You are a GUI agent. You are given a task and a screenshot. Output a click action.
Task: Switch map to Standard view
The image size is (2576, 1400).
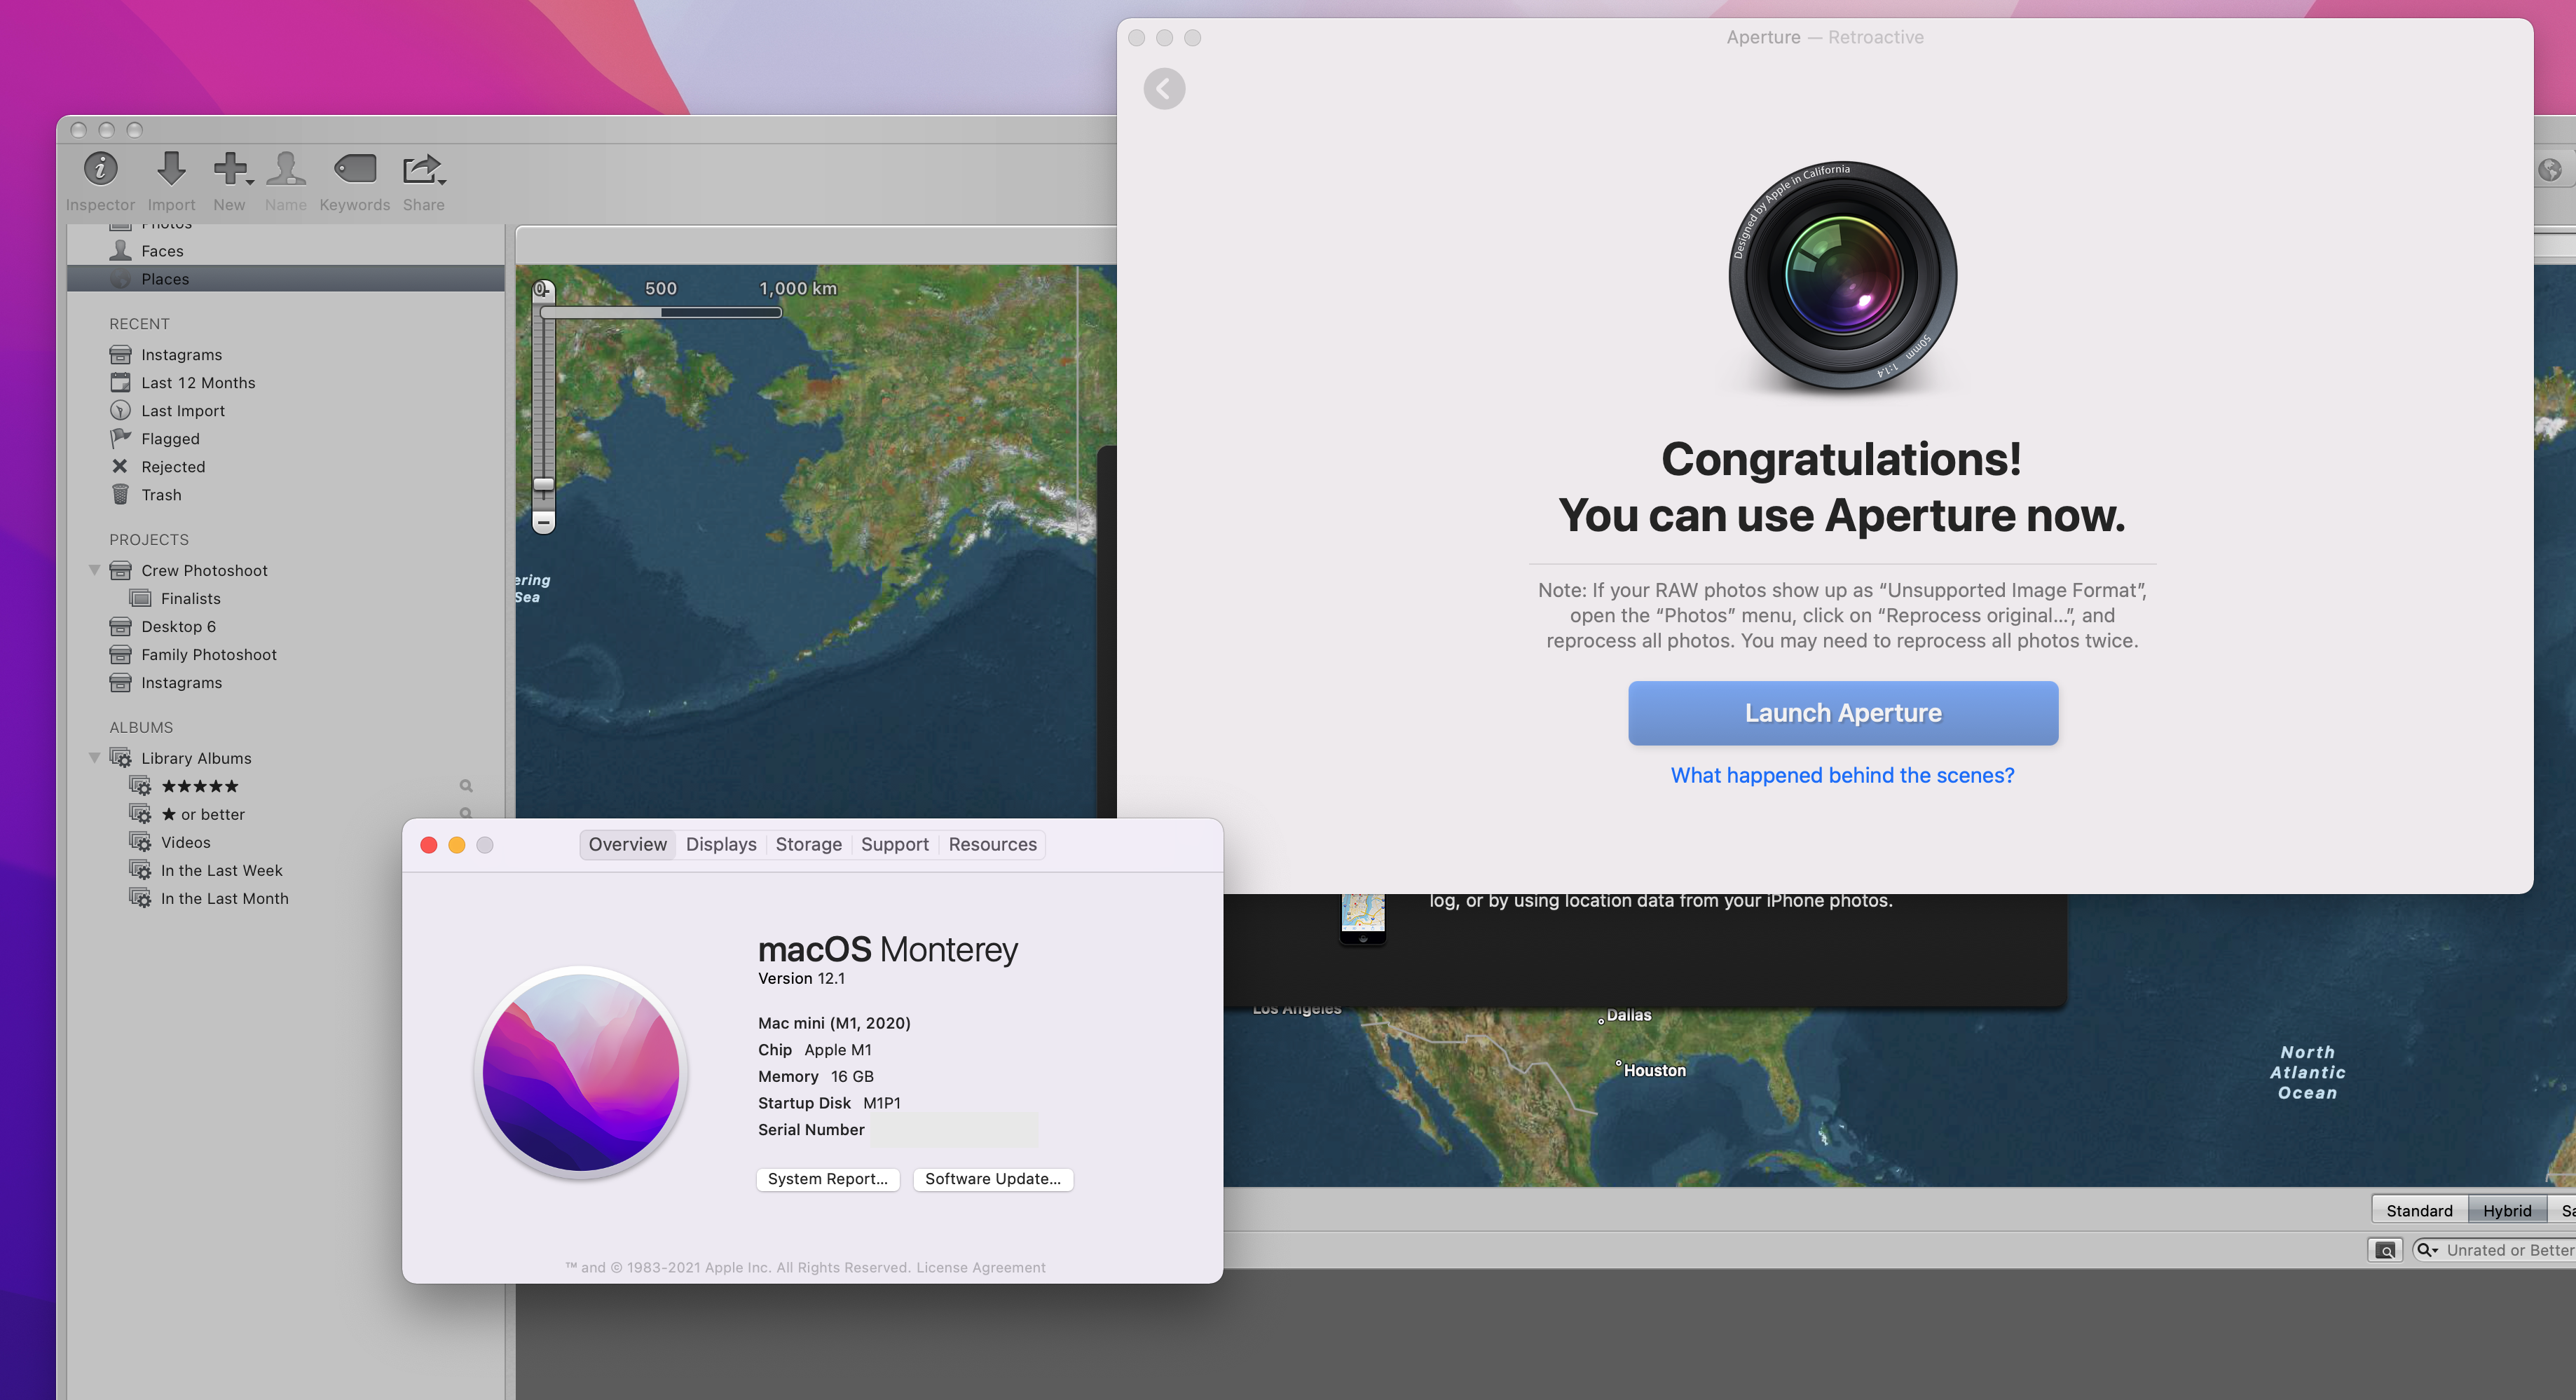2418,1210
